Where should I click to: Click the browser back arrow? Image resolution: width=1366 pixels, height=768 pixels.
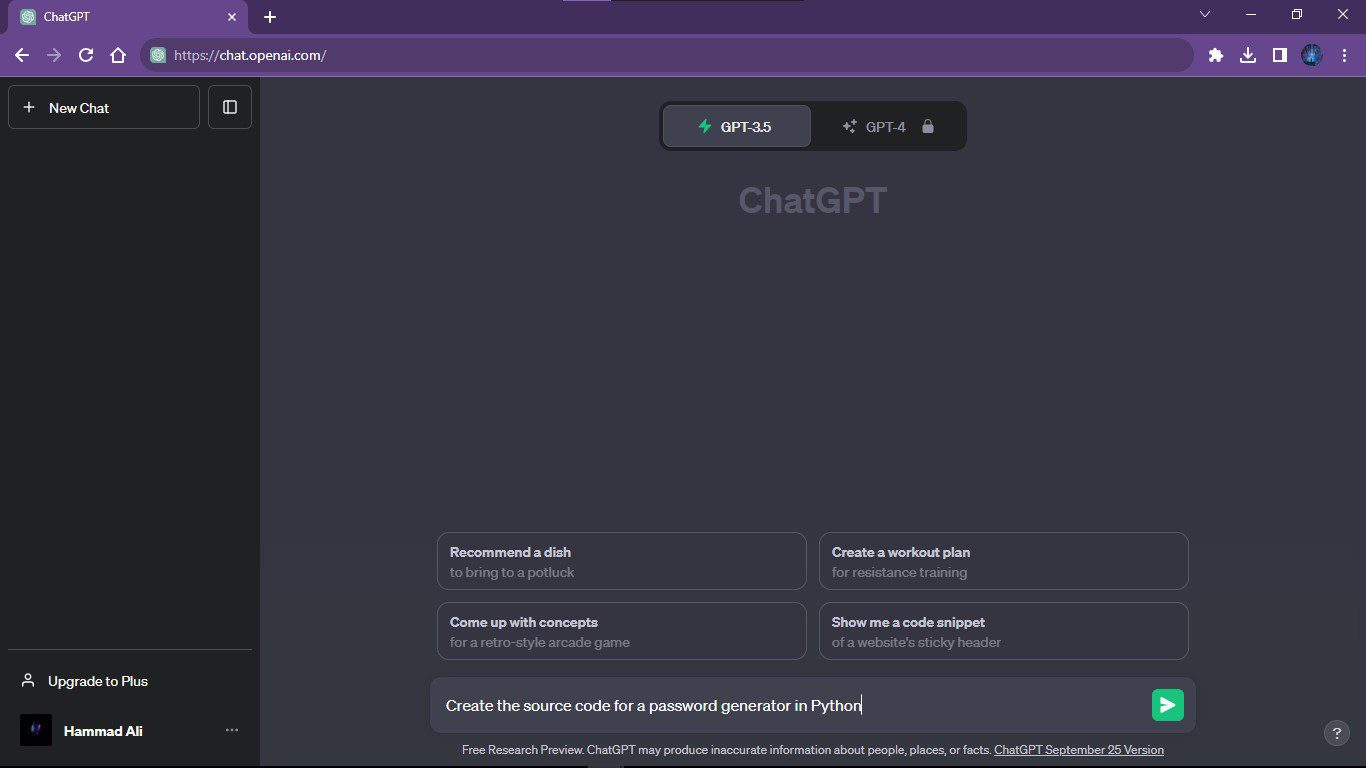click(x=22, y=56)
